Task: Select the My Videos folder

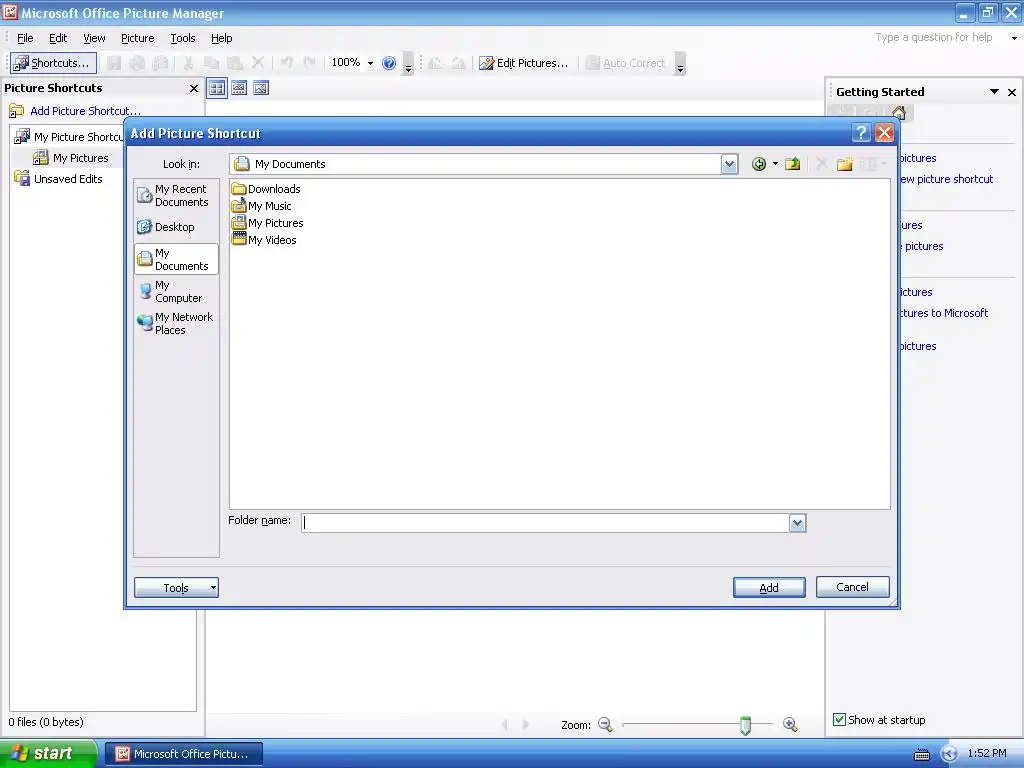Action: point(264,240)
